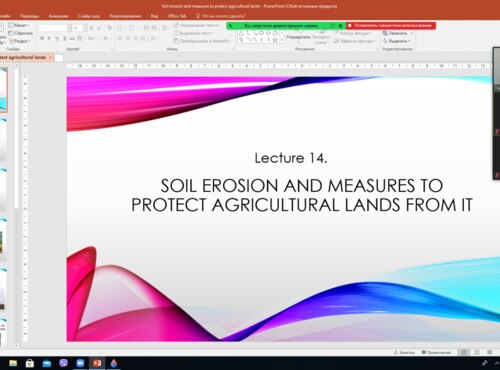Switch to Normal view icon in status bar
The height and width of the screenshot is (370, 500).
point(464,352)
